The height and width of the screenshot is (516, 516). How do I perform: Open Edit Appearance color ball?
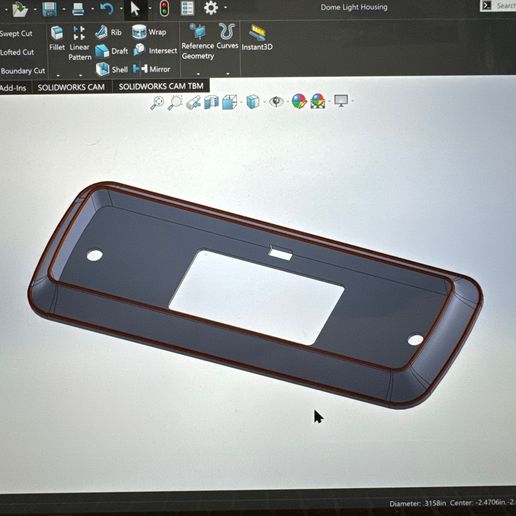pyautogui.click(x=299, y=101)
